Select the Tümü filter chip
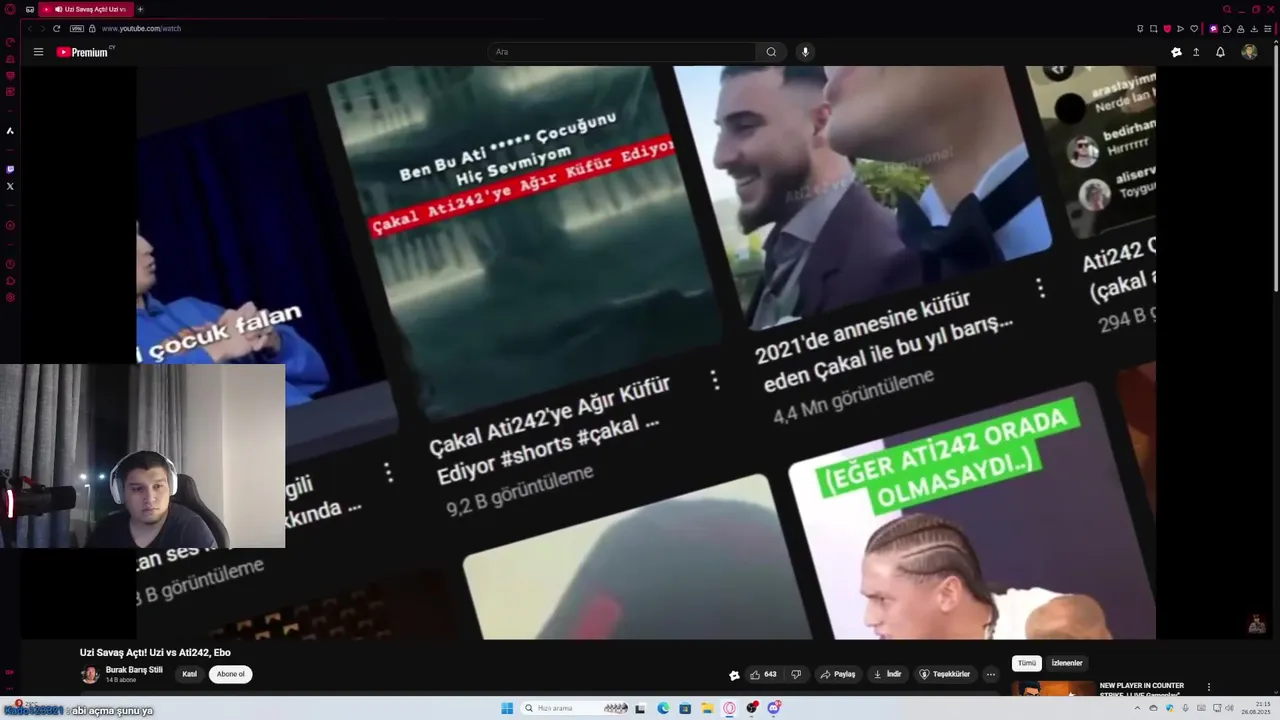Screen dimensions: 1280x720 coord(1027,663)
